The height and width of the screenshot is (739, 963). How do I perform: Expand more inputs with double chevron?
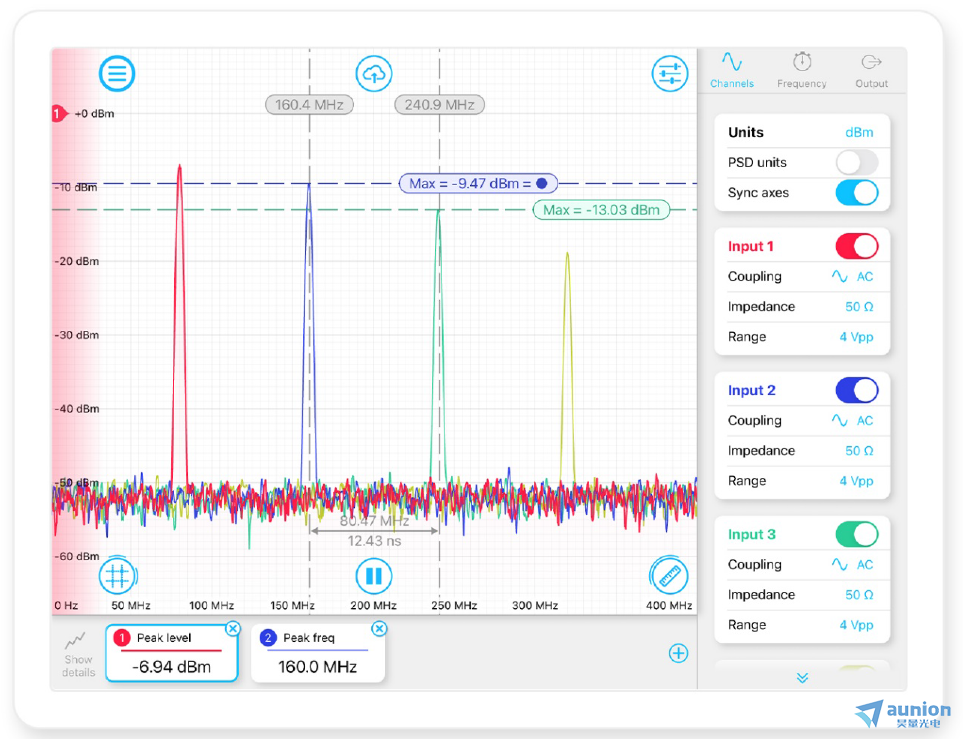point(802,678)
